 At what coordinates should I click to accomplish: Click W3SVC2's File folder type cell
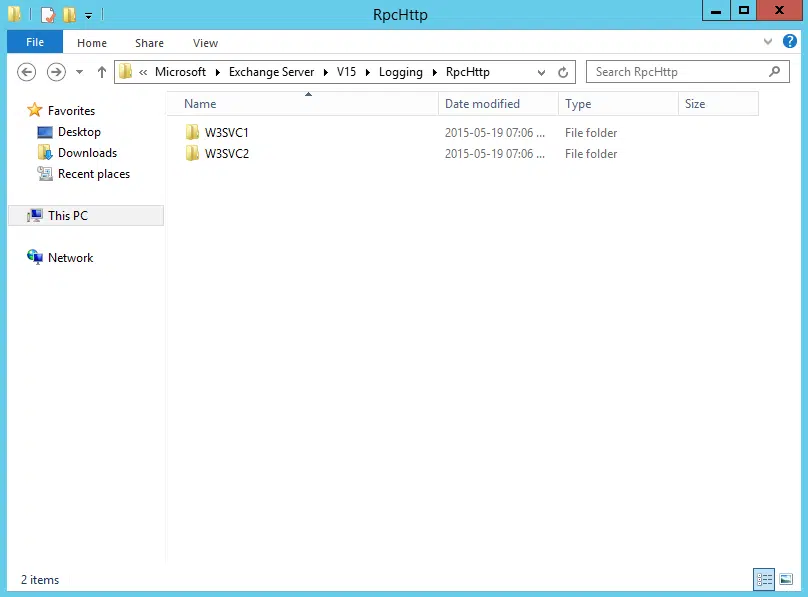click(x=591, y=154)
